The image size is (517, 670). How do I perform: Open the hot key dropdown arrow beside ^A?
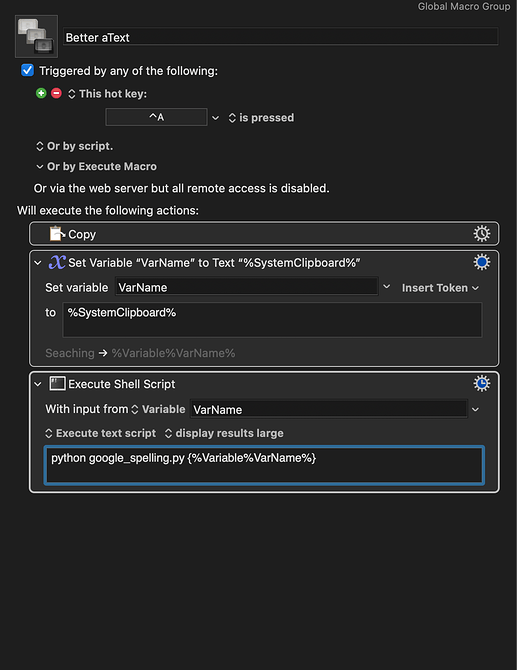(216, 118)
